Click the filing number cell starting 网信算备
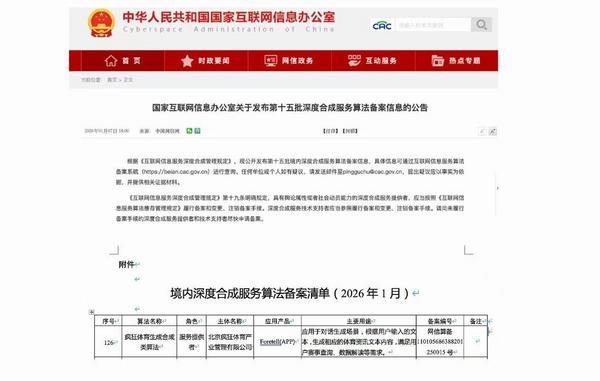This screenshot has height=381, width=600. [x=440, y=342]
